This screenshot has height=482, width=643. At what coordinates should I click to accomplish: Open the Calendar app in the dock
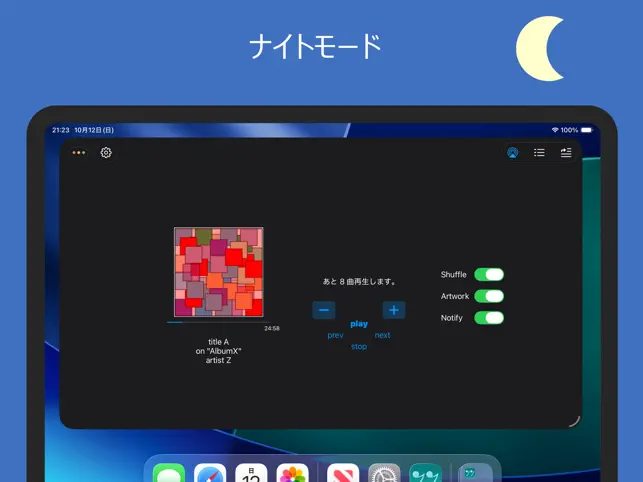pos(251,473)
